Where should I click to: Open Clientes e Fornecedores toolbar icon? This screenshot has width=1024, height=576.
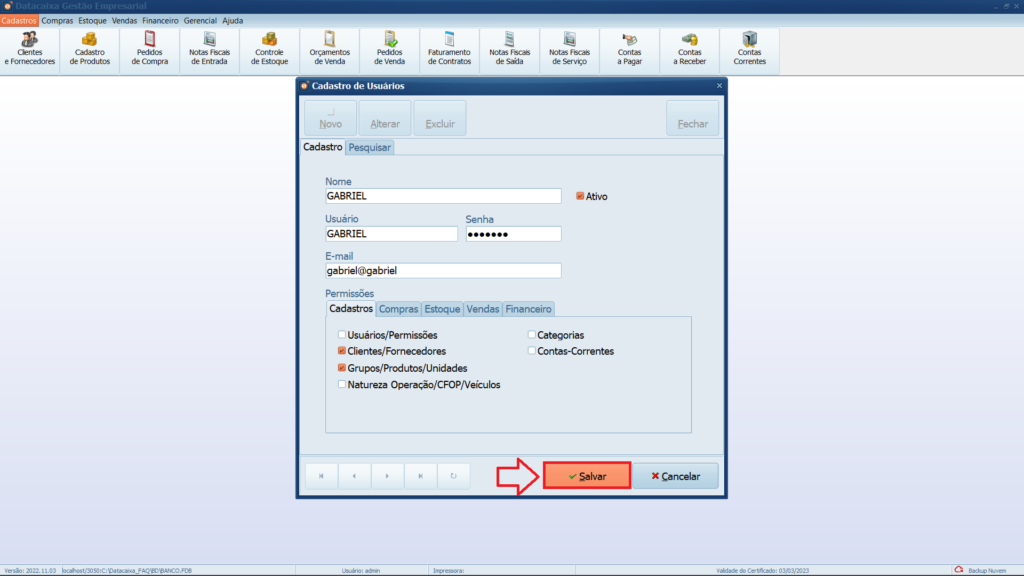[30, 49]
